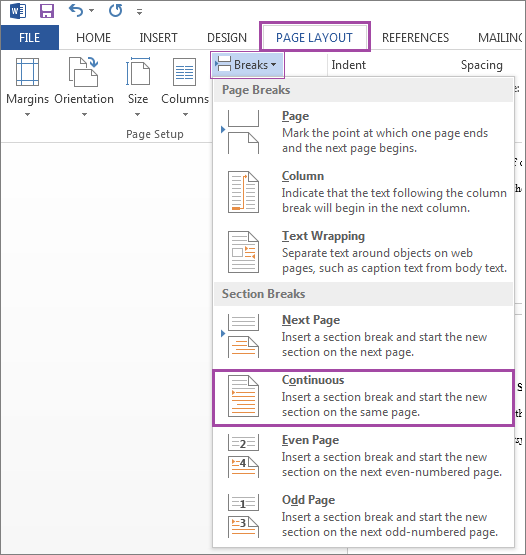Click the Odd Page section break icon

(x=243, y=516)
